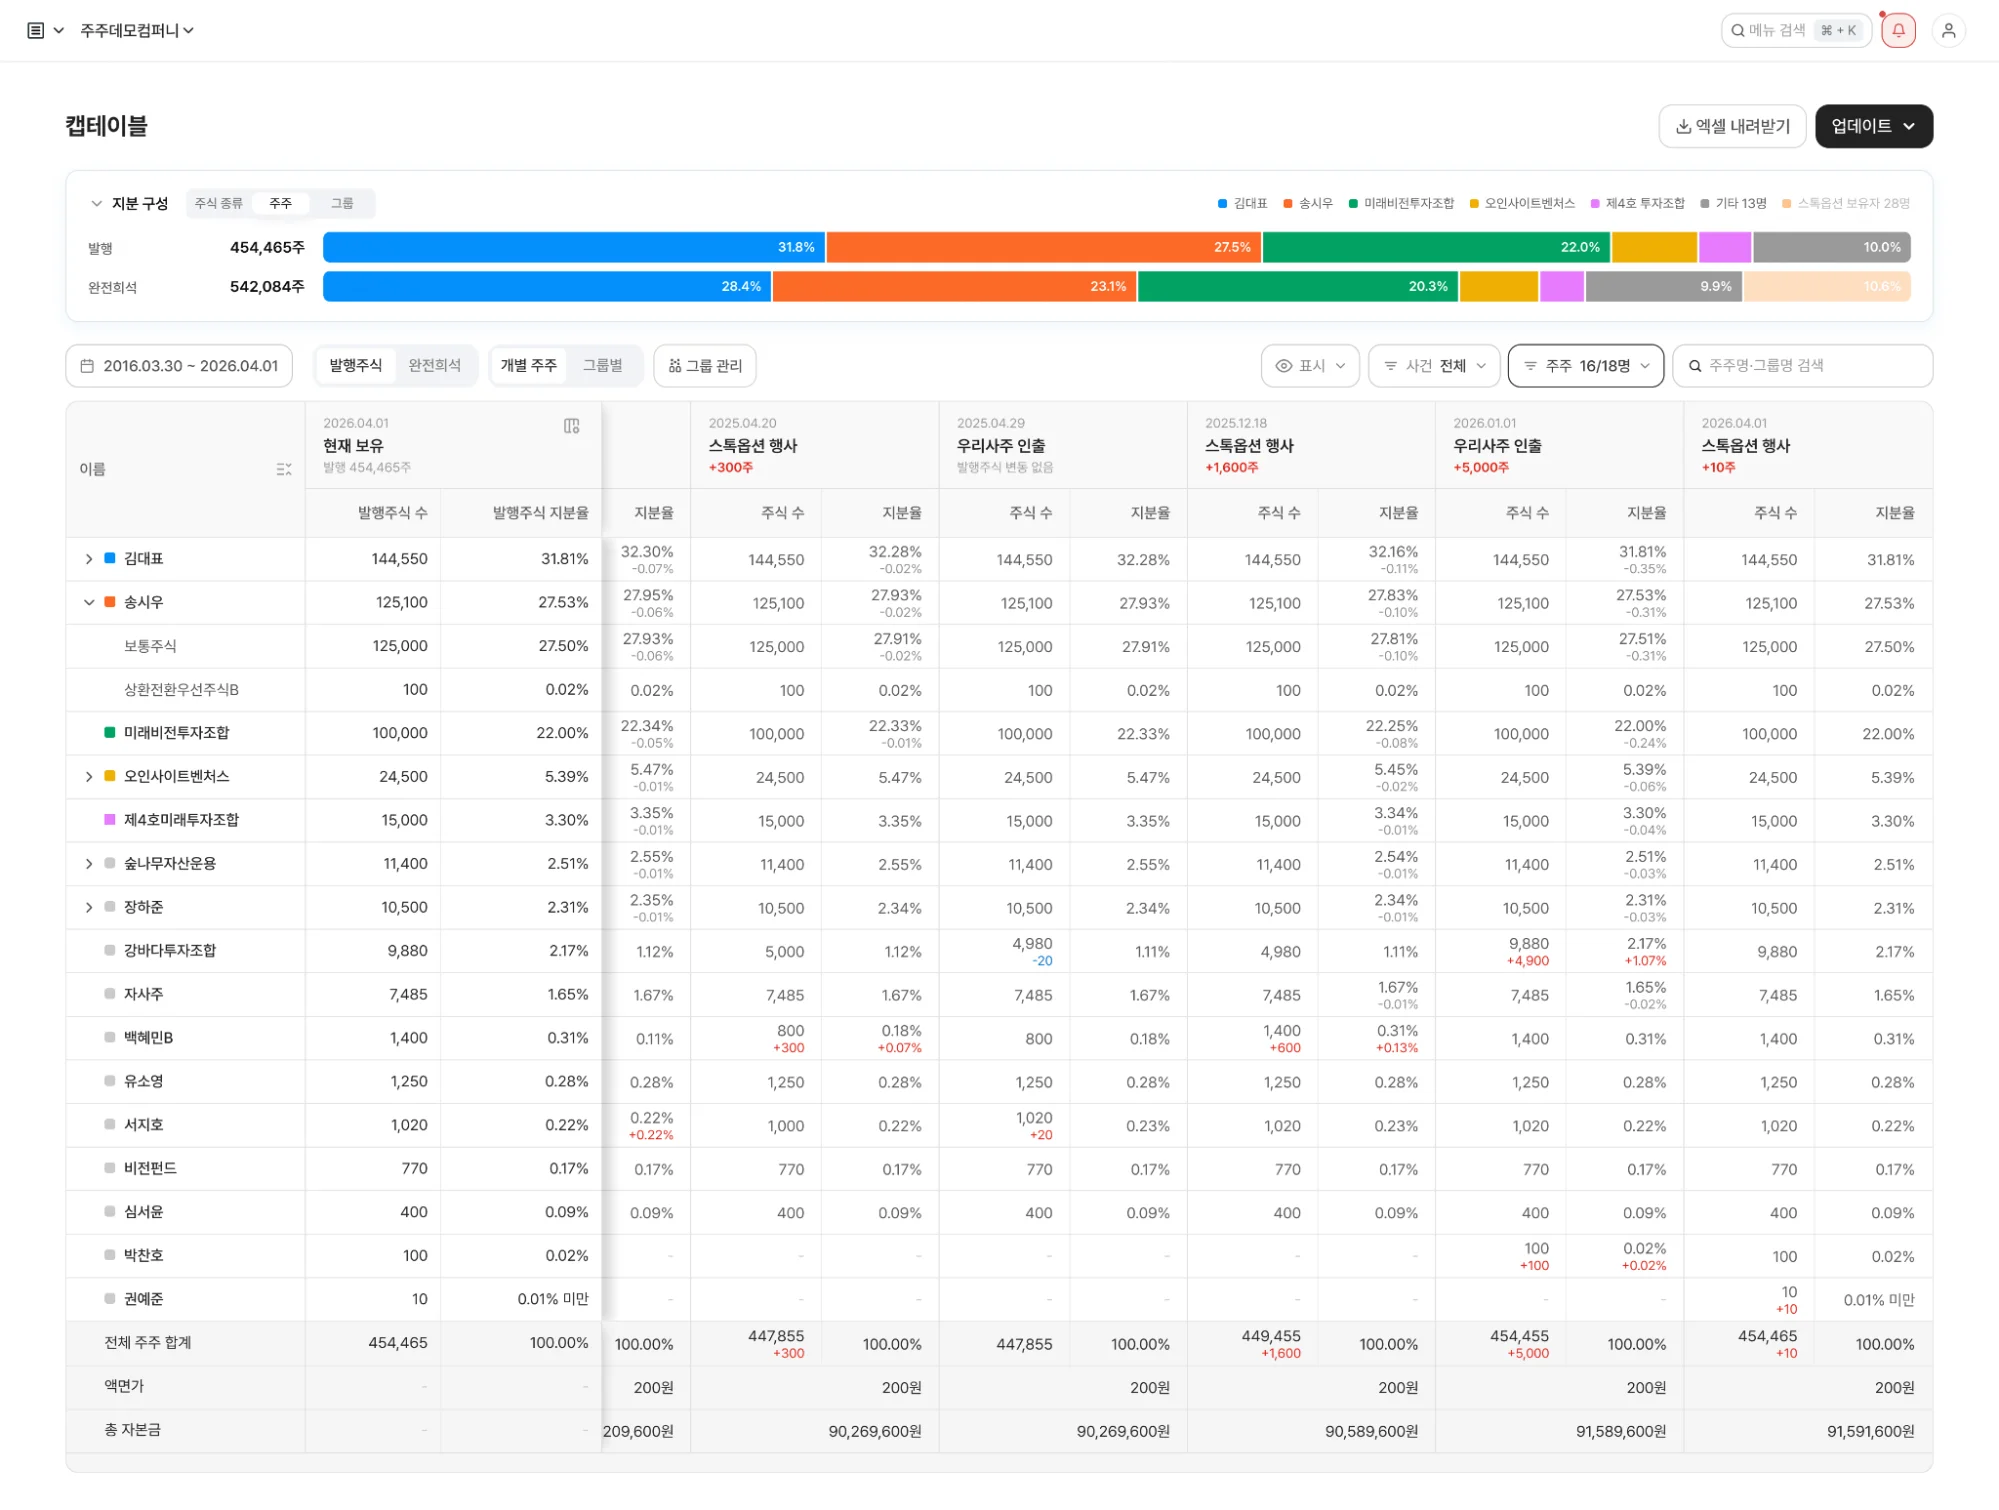Open the date range 2016.03.30 ~ 2026.04.01
This screenshot has height=1510, width=1999.
179,366
